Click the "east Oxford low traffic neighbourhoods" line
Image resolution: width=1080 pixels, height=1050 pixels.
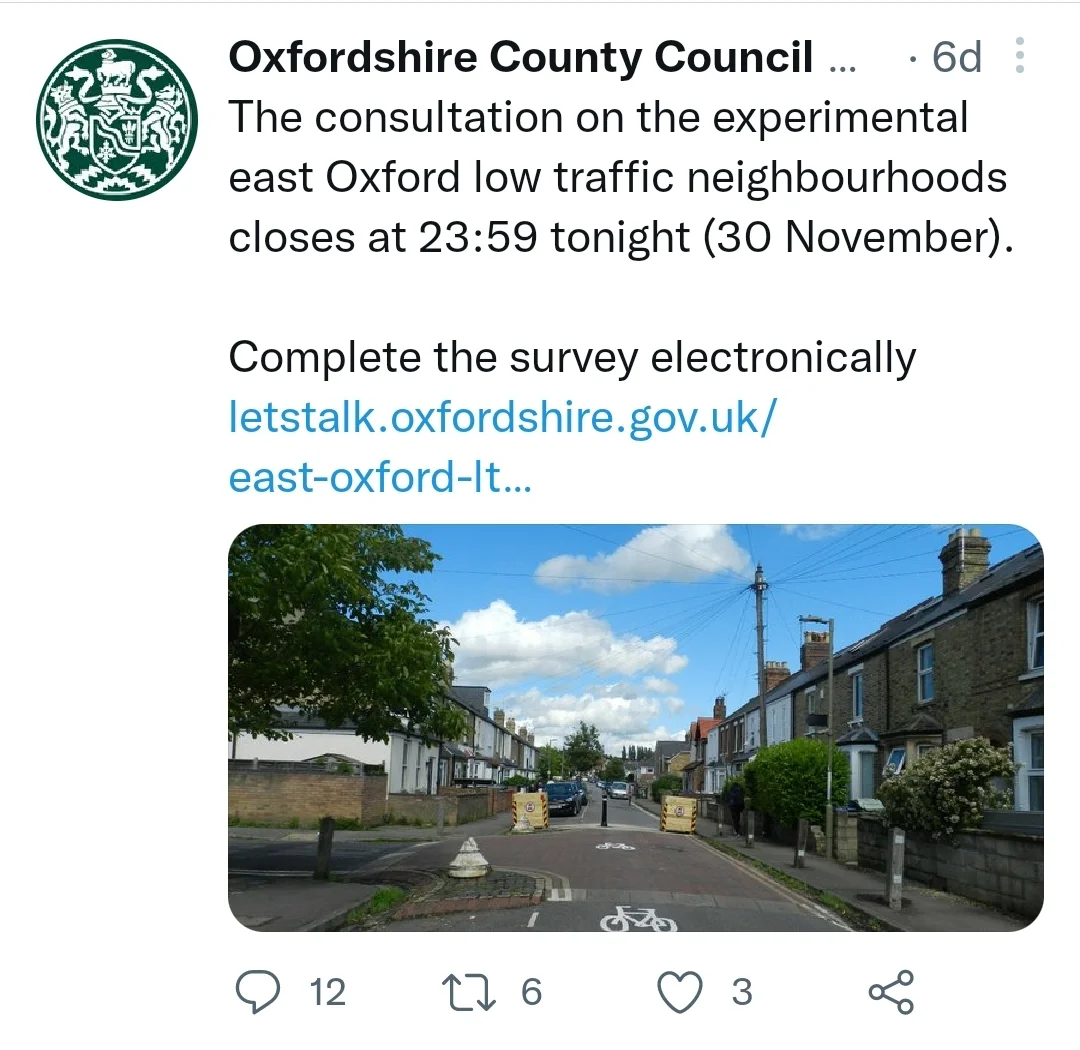point(617,178)
